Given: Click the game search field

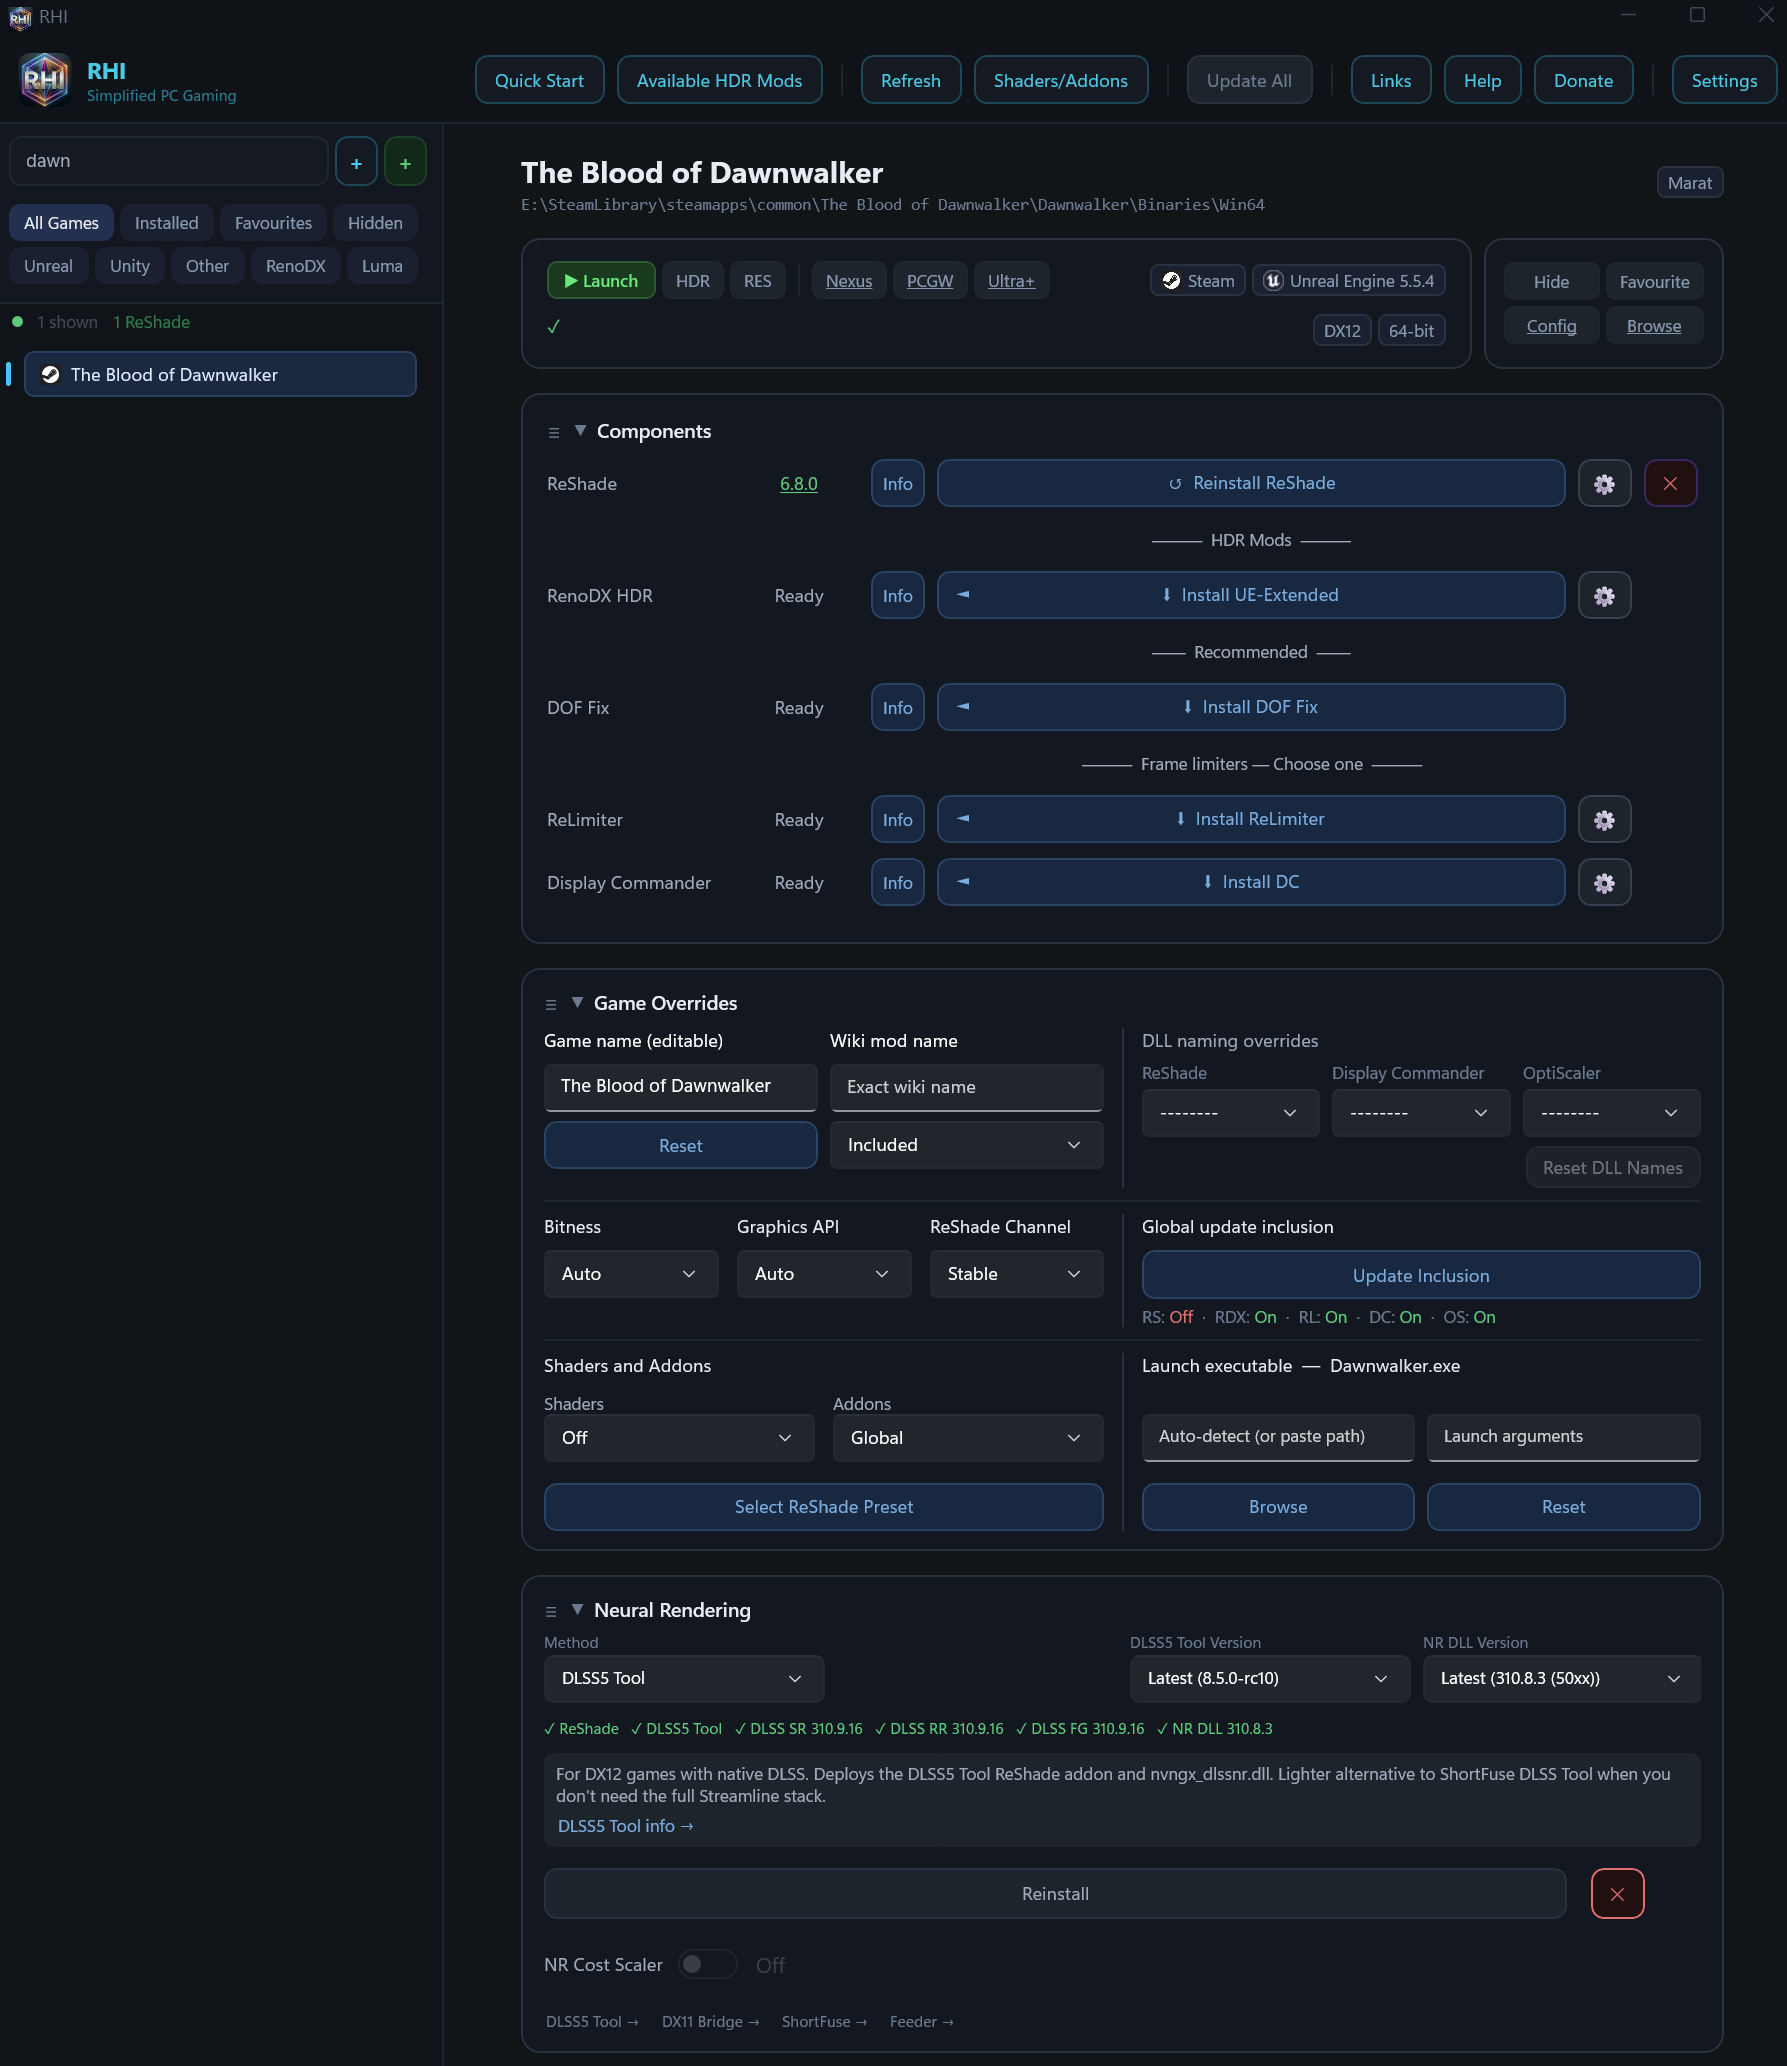Looking at the screenshot, I should [x=168, y=162].
